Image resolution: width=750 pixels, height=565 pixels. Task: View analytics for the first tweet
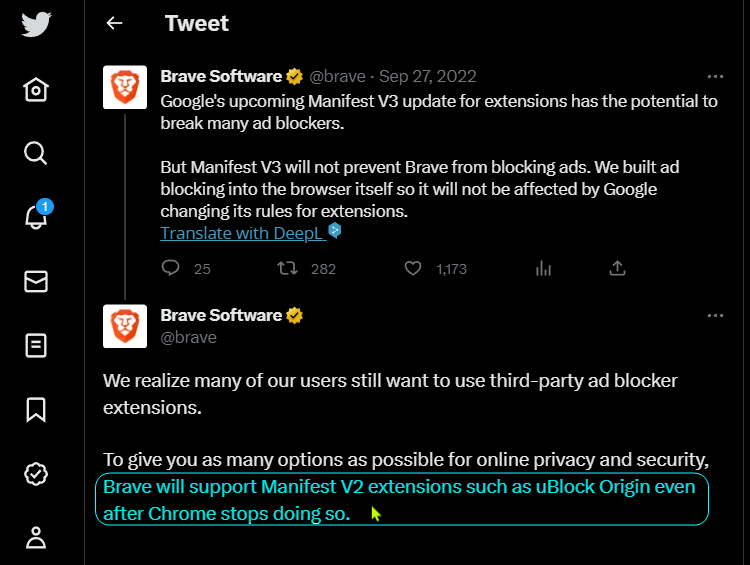(543, 268)
